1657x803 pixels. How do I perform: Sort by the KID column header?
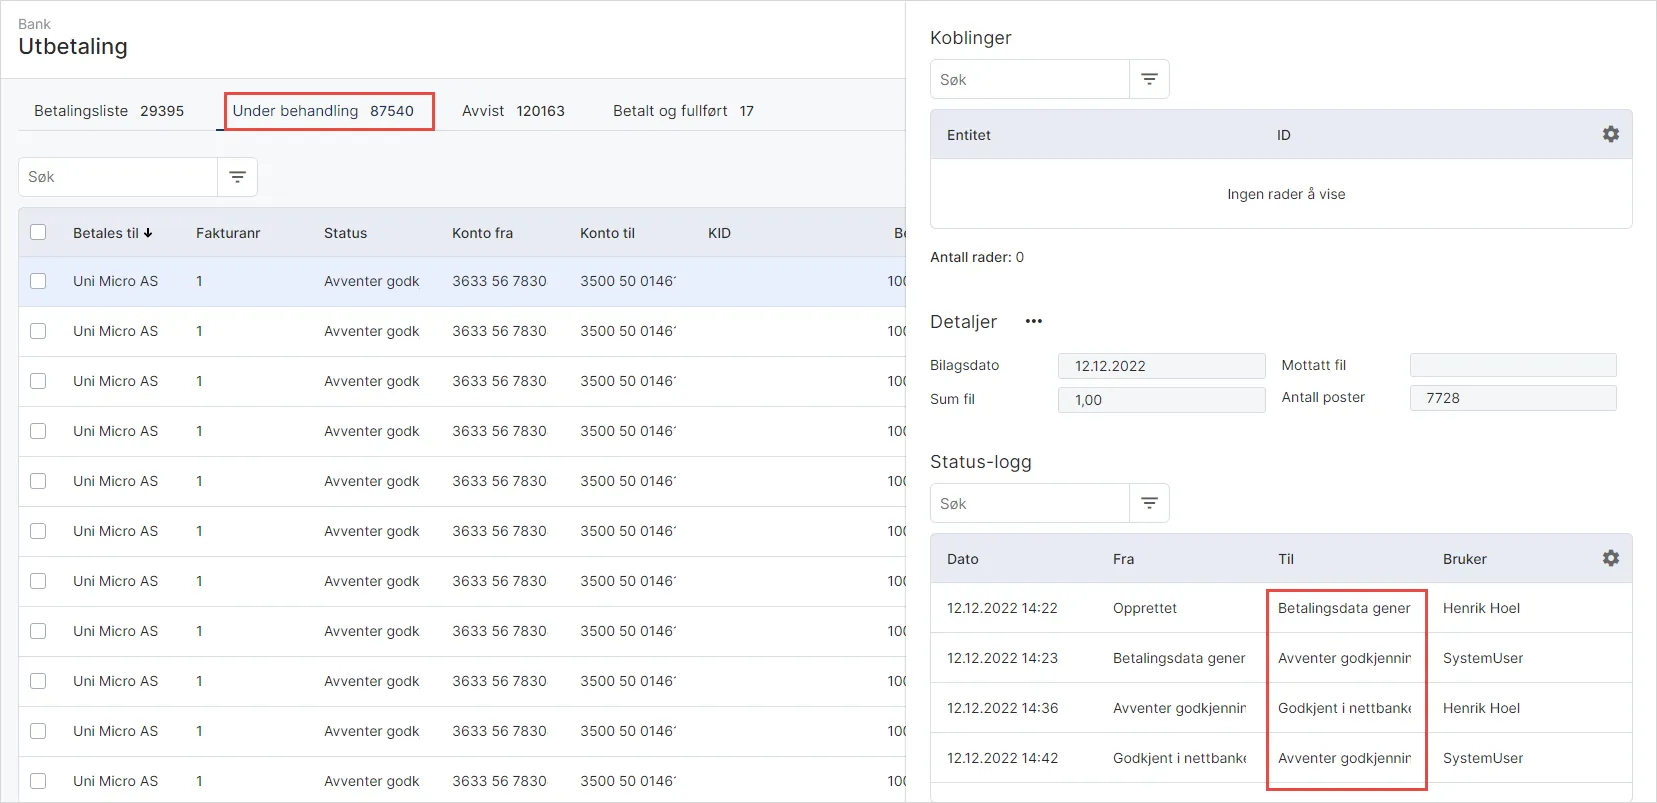tap(719, 233)
